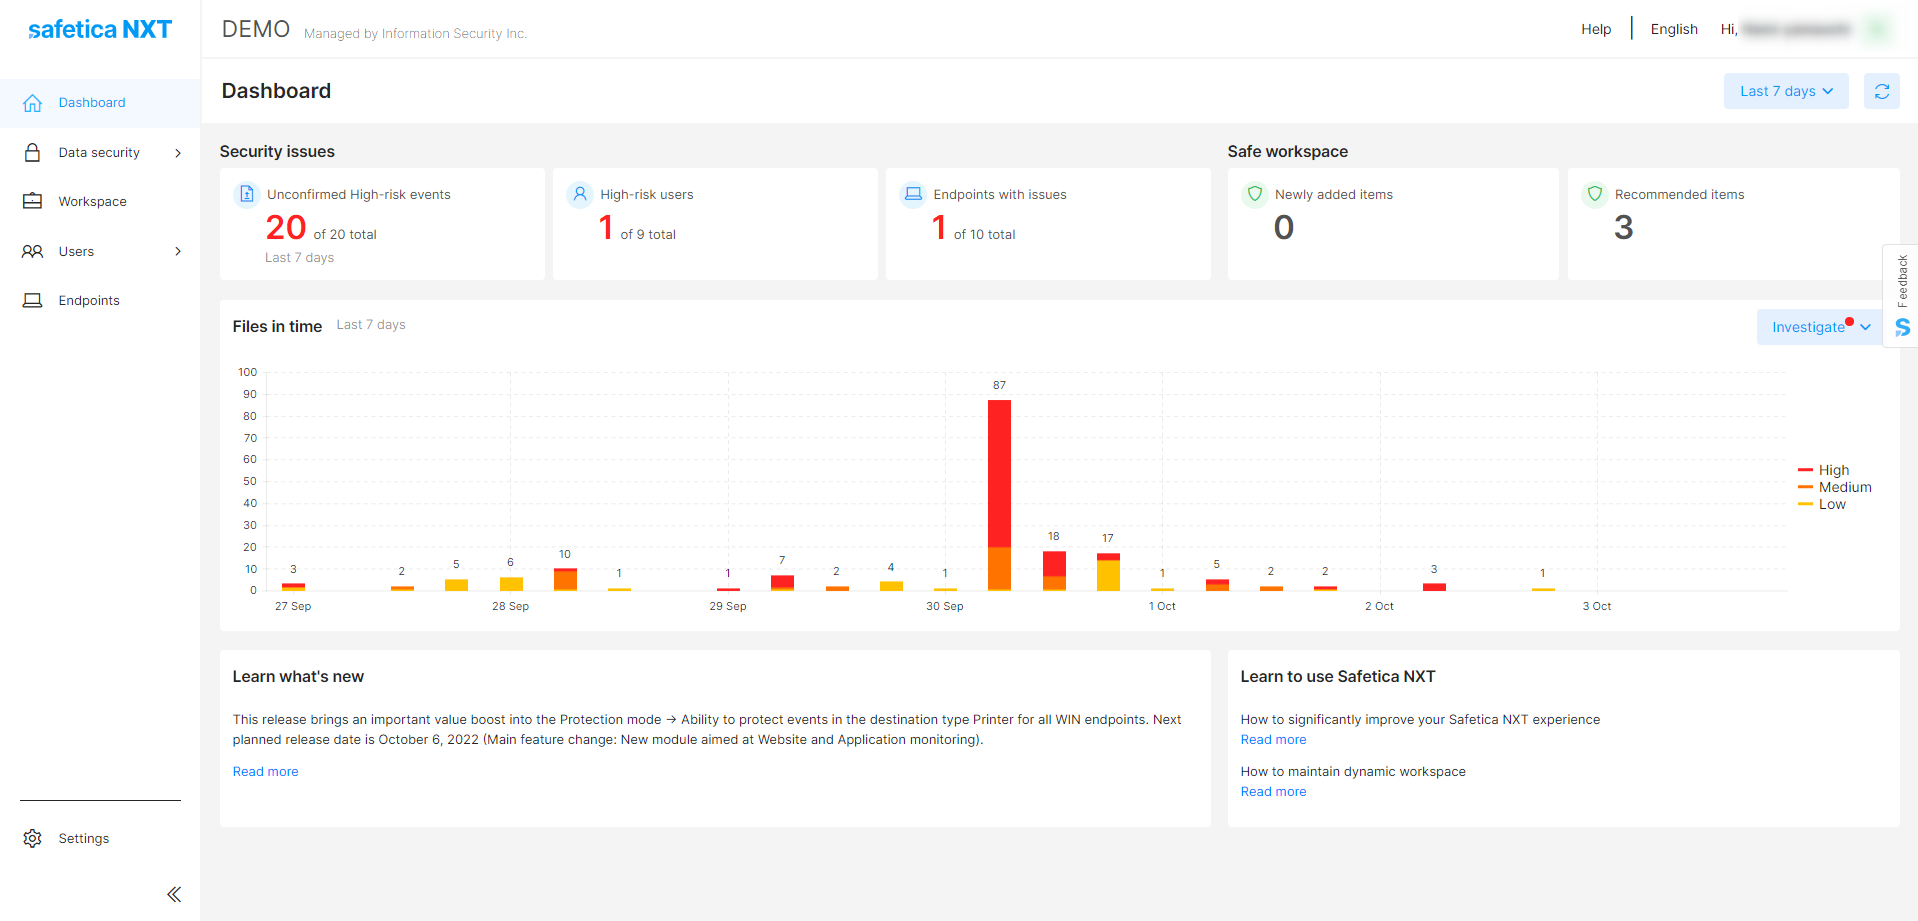The height and width of the screenshot is (921, 1918).
Task: Click the Unconfirmed High-risk events document icon
Action: click(246, 194)
